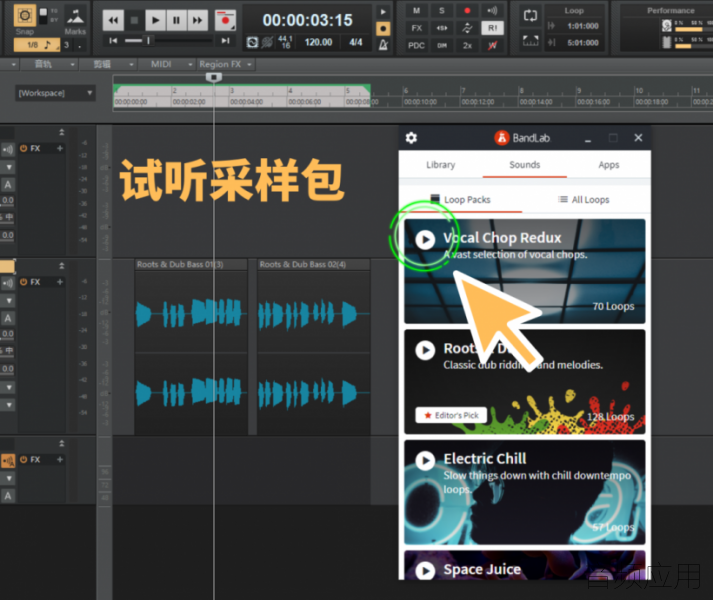Bypass all effects with FX button
Image resolution: width=713 pixels, height=600 pixels.
(417, 28)
